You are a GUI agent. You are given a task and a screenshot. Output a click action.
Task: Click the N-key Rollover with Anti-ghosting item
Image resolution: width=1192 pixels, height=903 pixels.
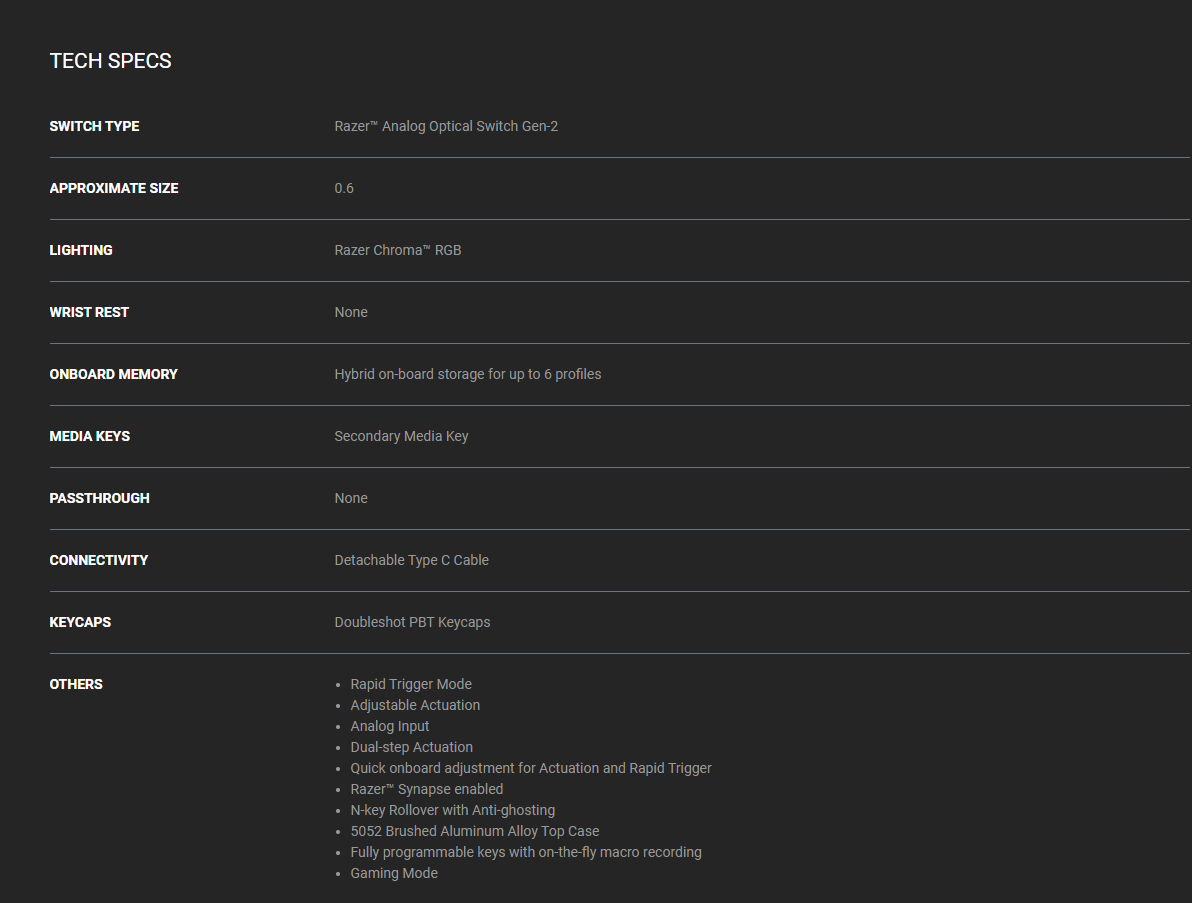[x=452, y=810]
